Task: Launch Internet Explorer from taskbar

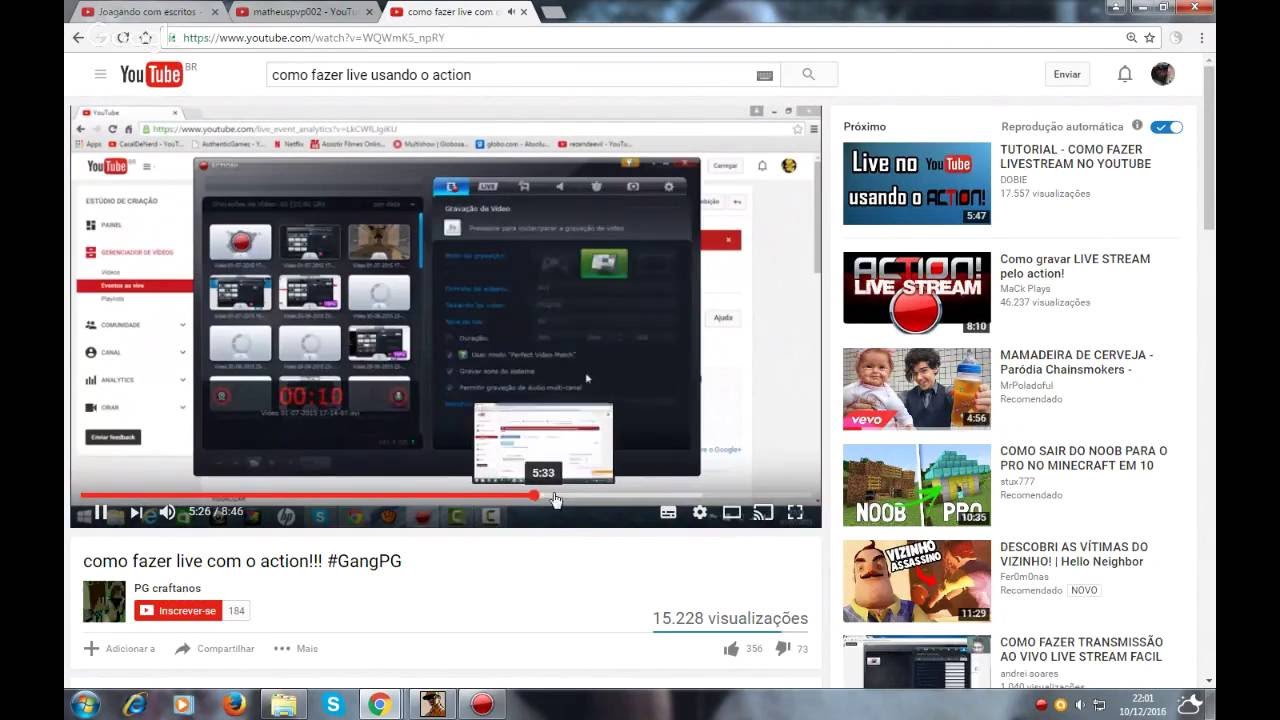Action: [134, 704]
